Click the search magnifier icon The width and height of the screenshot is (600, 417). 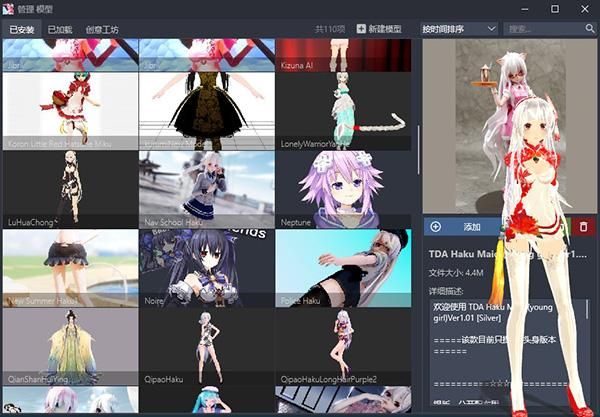(590, 29)
